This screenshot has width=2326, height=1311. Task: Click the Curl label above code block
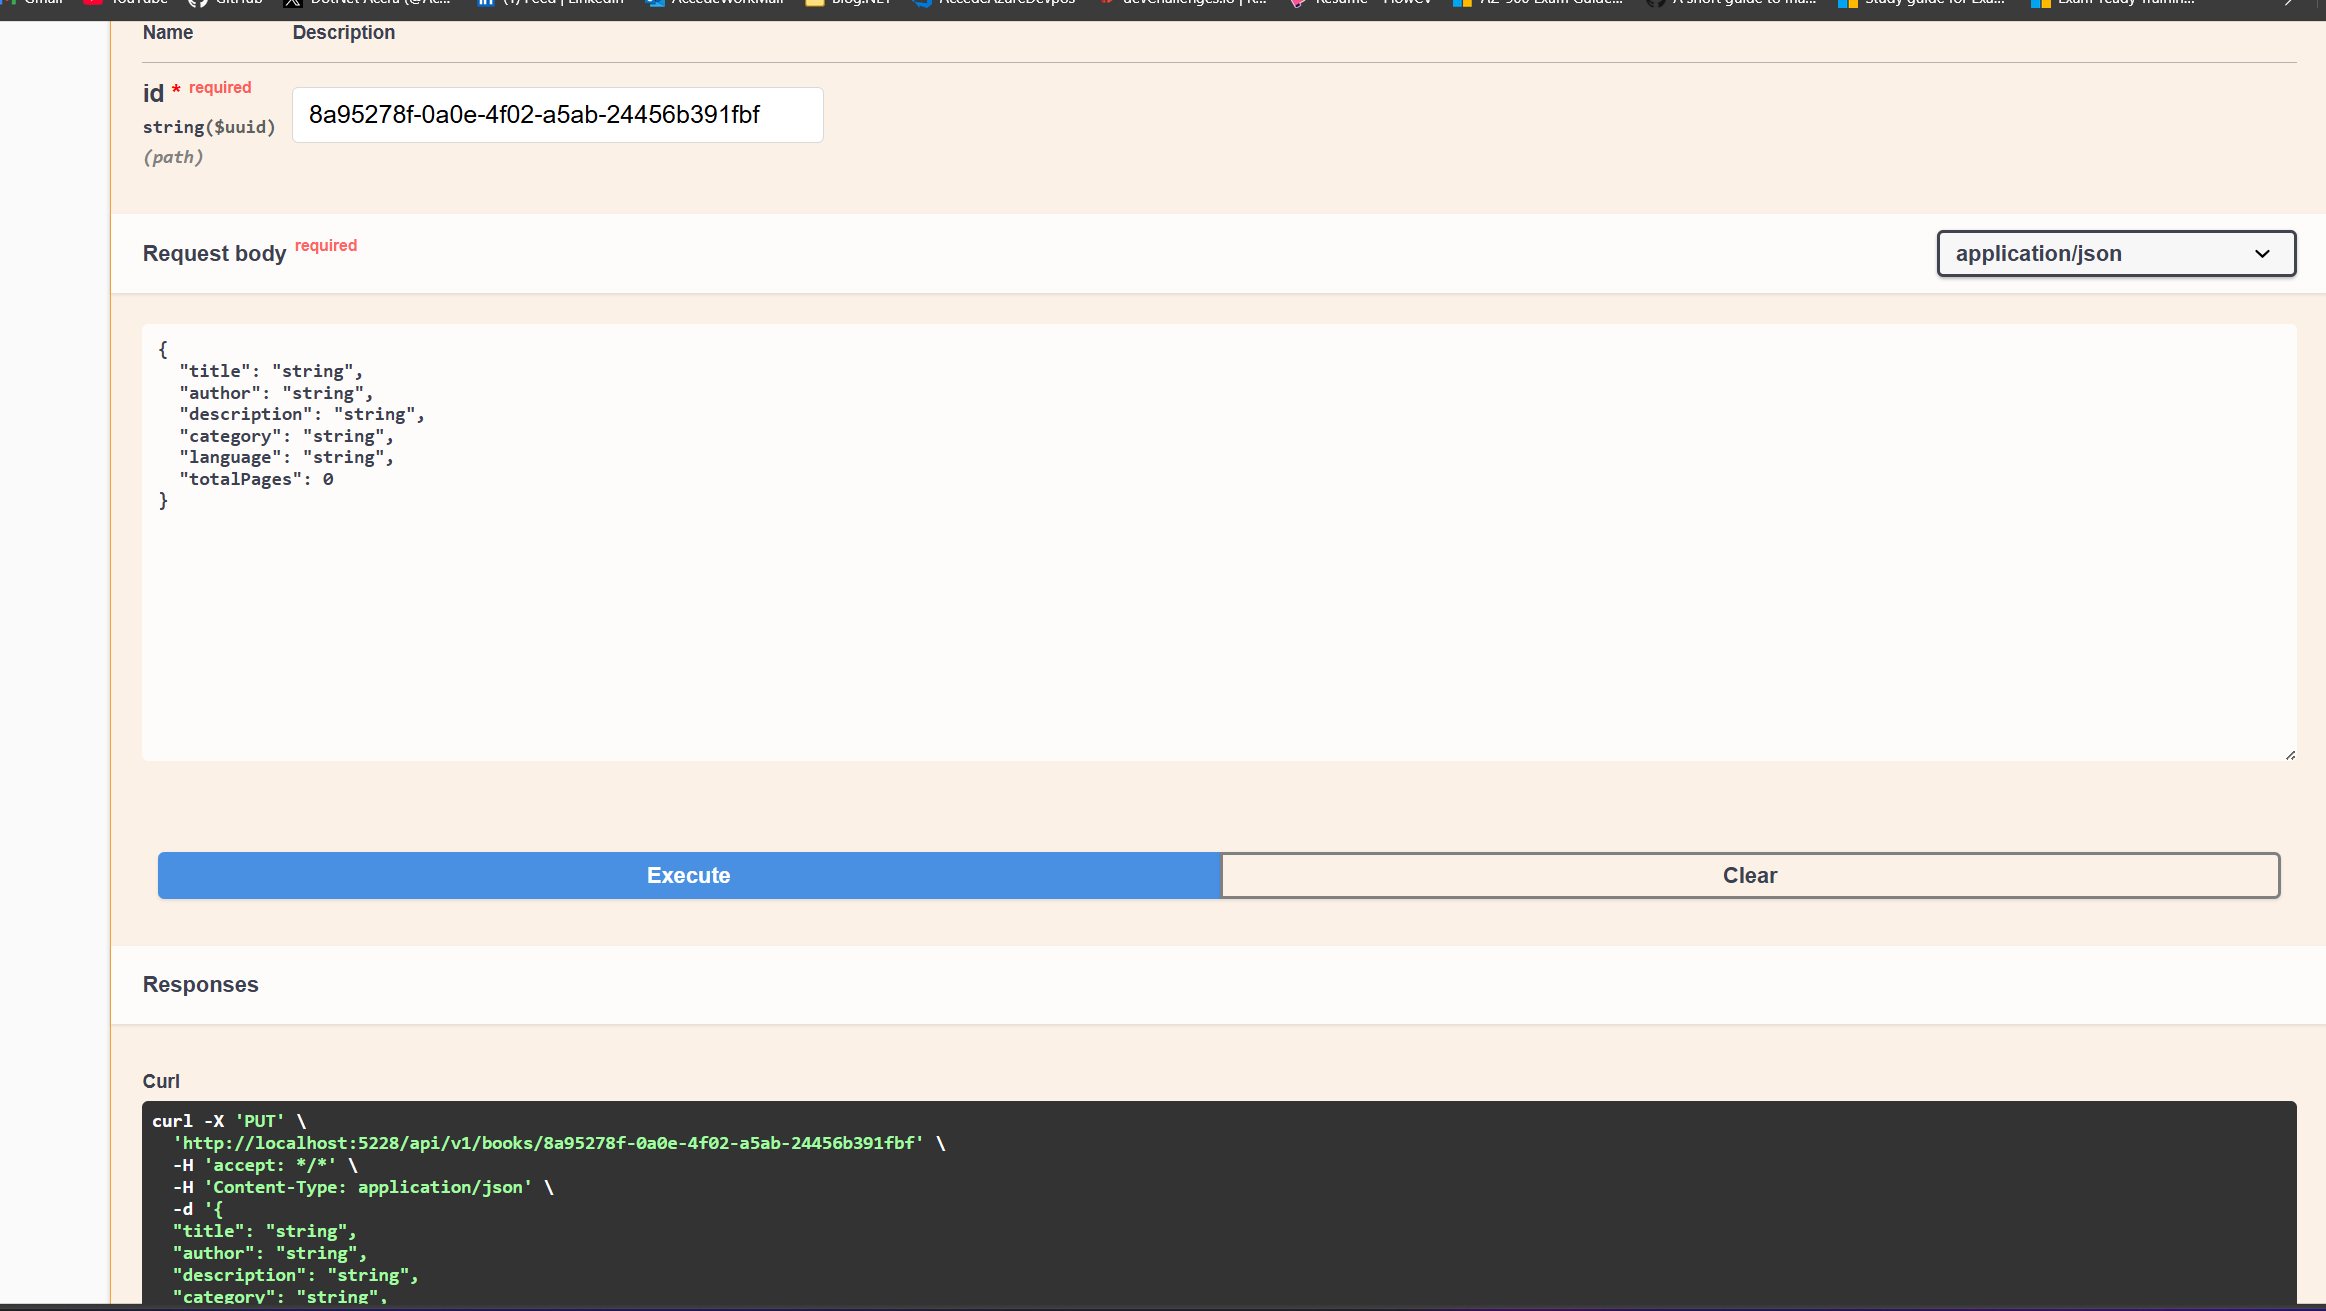pos(161,1081)
